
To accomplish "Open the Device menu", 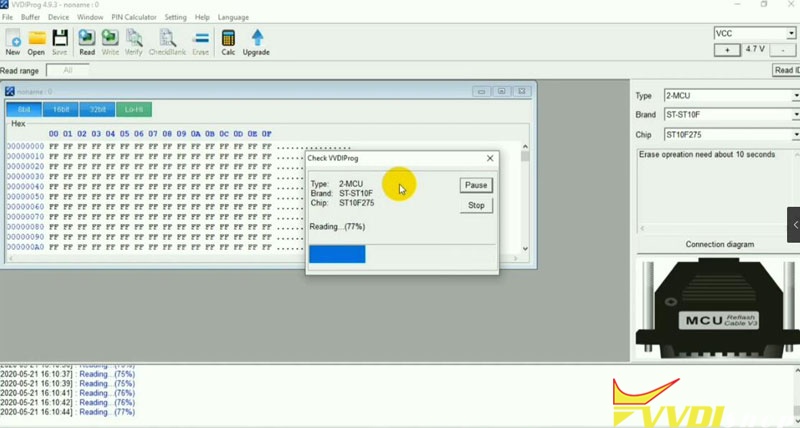I will [x=59, y=17].
